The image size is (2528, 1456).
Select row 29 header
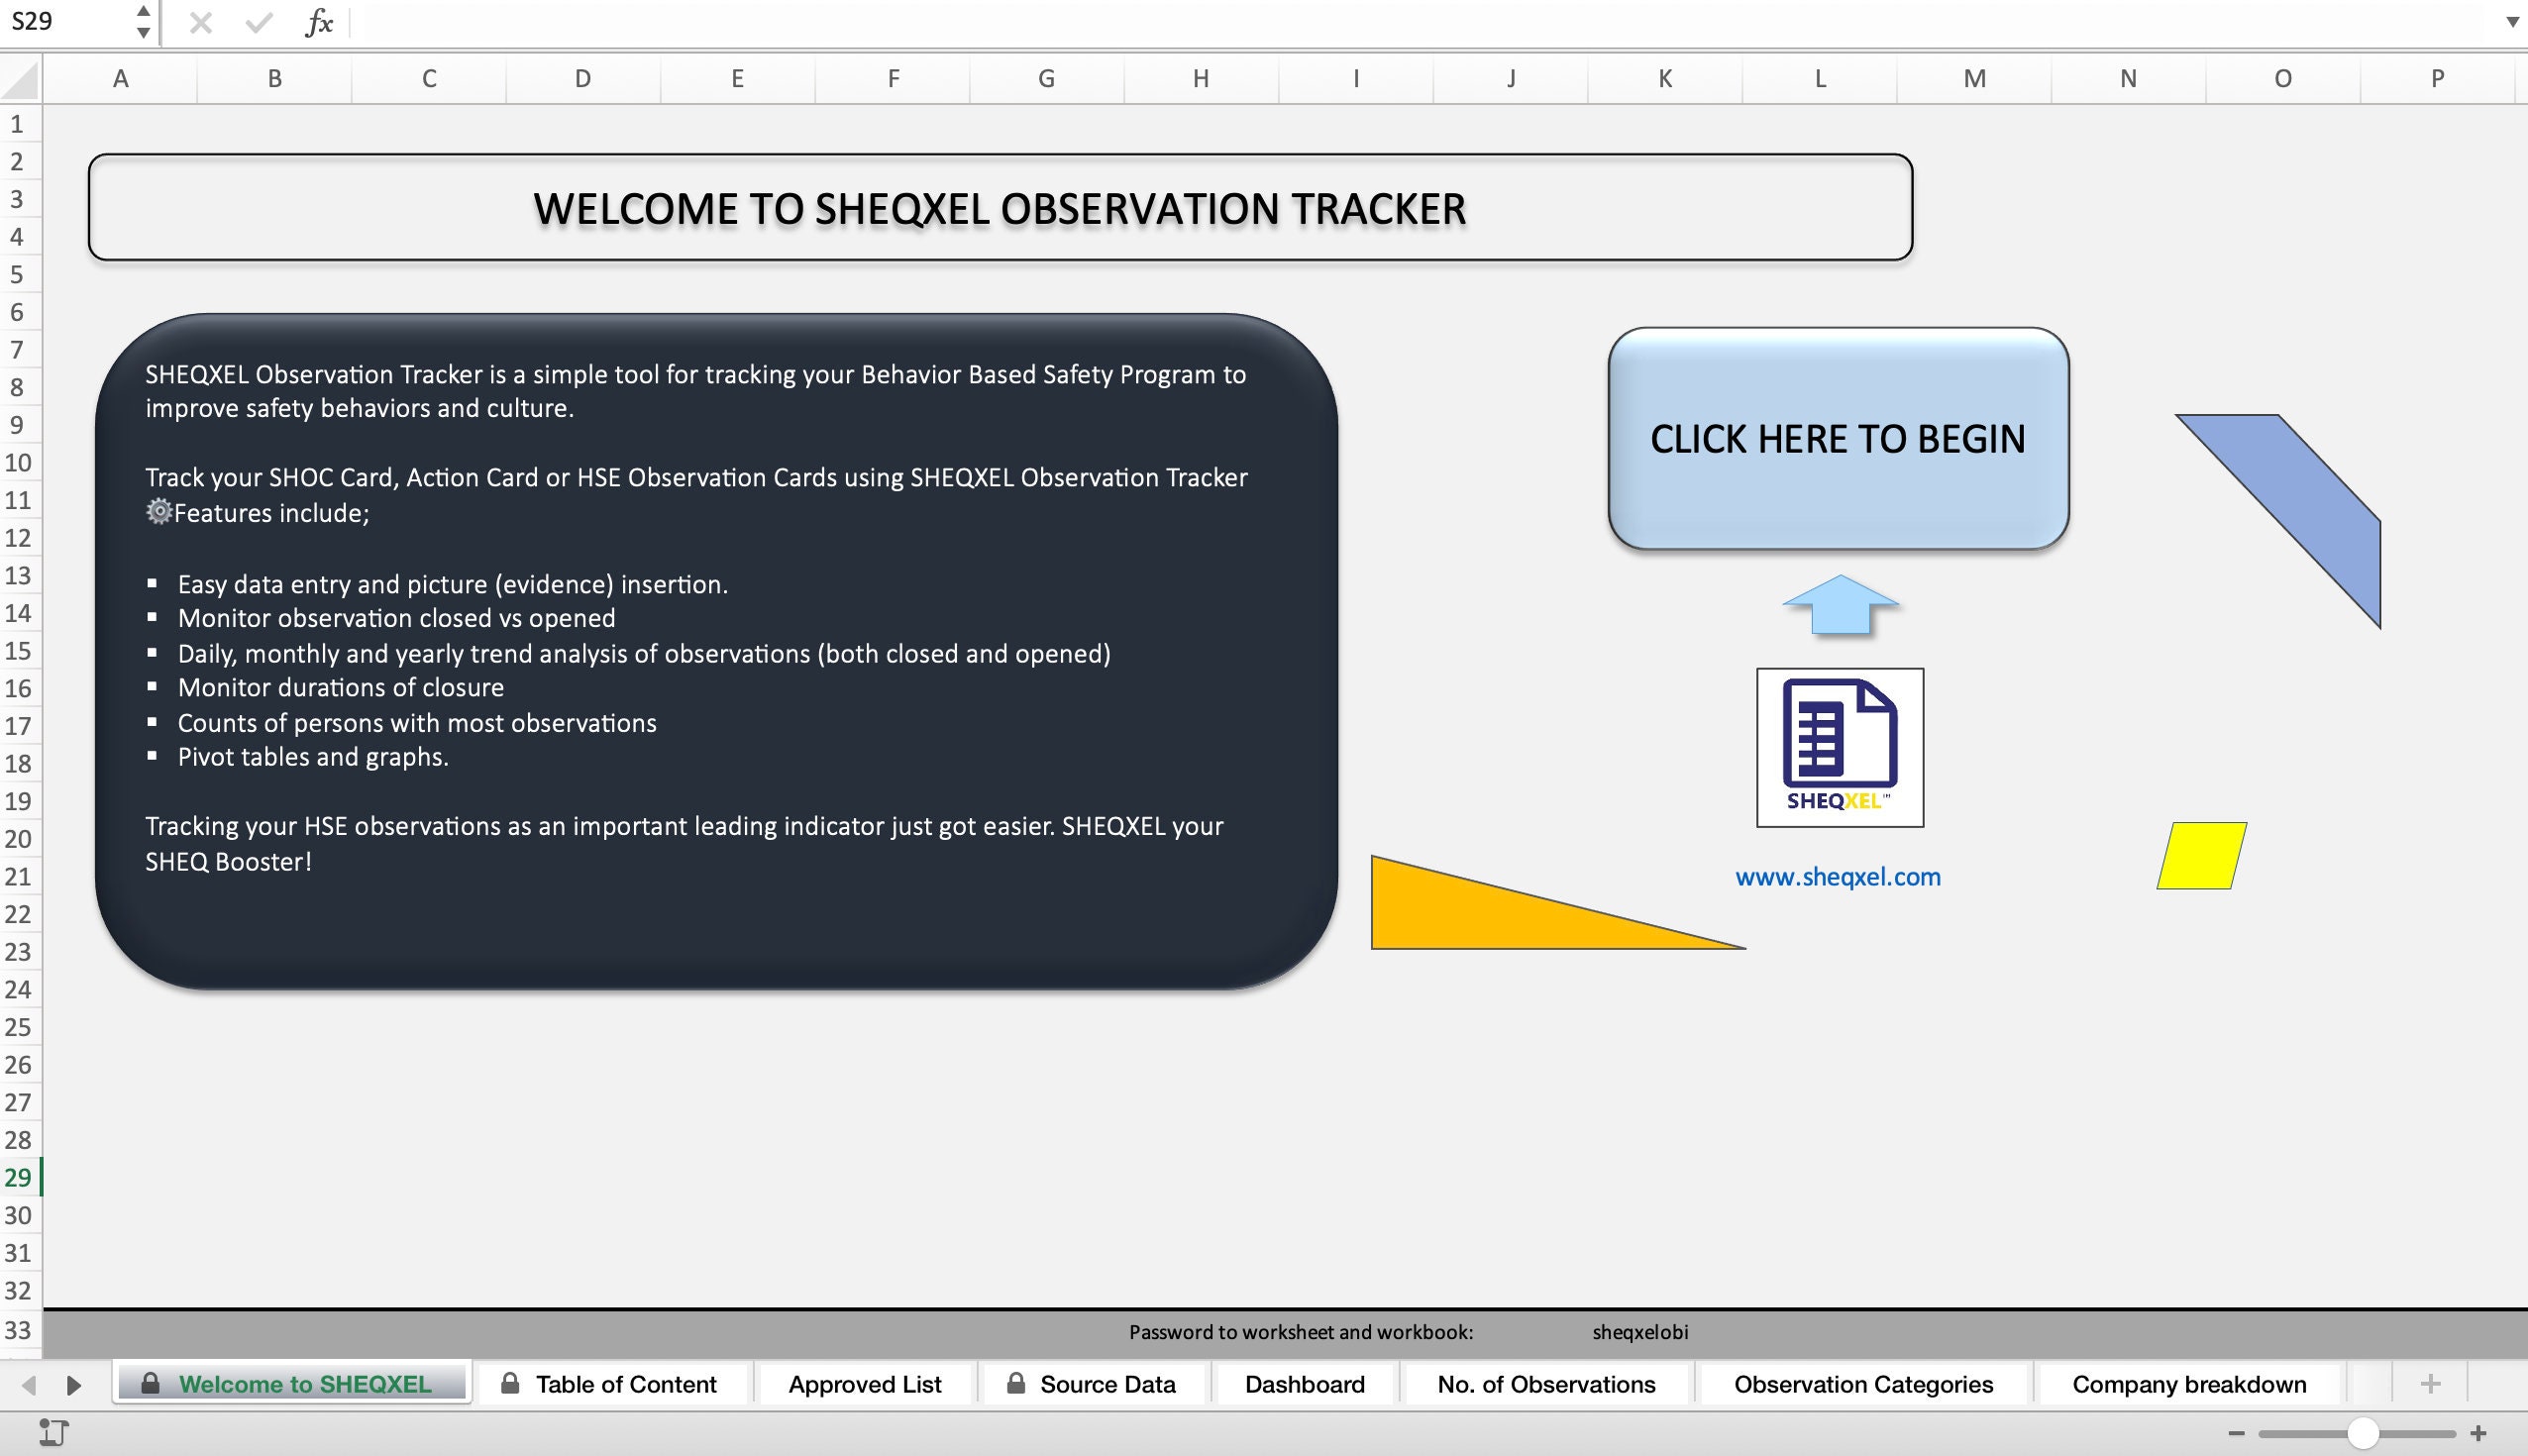click(19, 1178)
